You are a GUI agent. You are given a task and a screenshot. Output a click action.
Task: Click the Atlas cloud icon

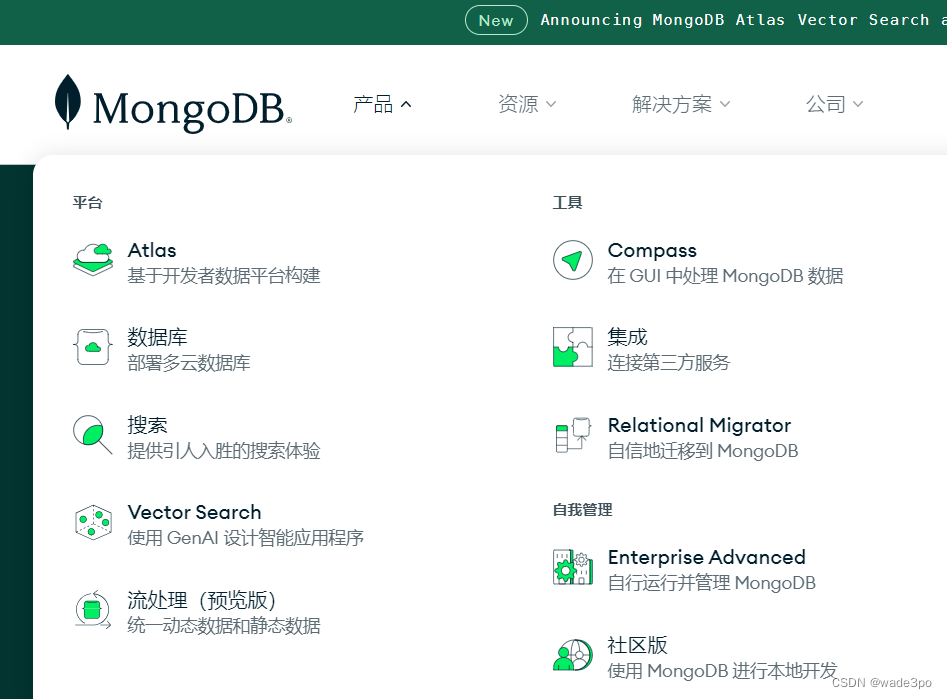coord(93,260)
